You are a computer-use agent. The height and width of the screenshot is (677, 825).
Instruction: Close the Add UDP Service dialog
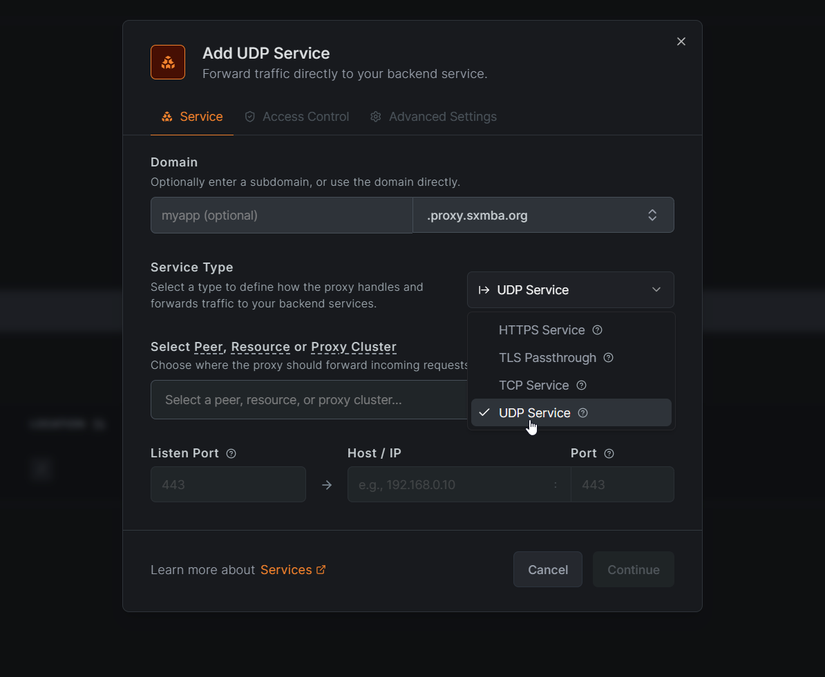pyautogui.click(x=681, y=42)
